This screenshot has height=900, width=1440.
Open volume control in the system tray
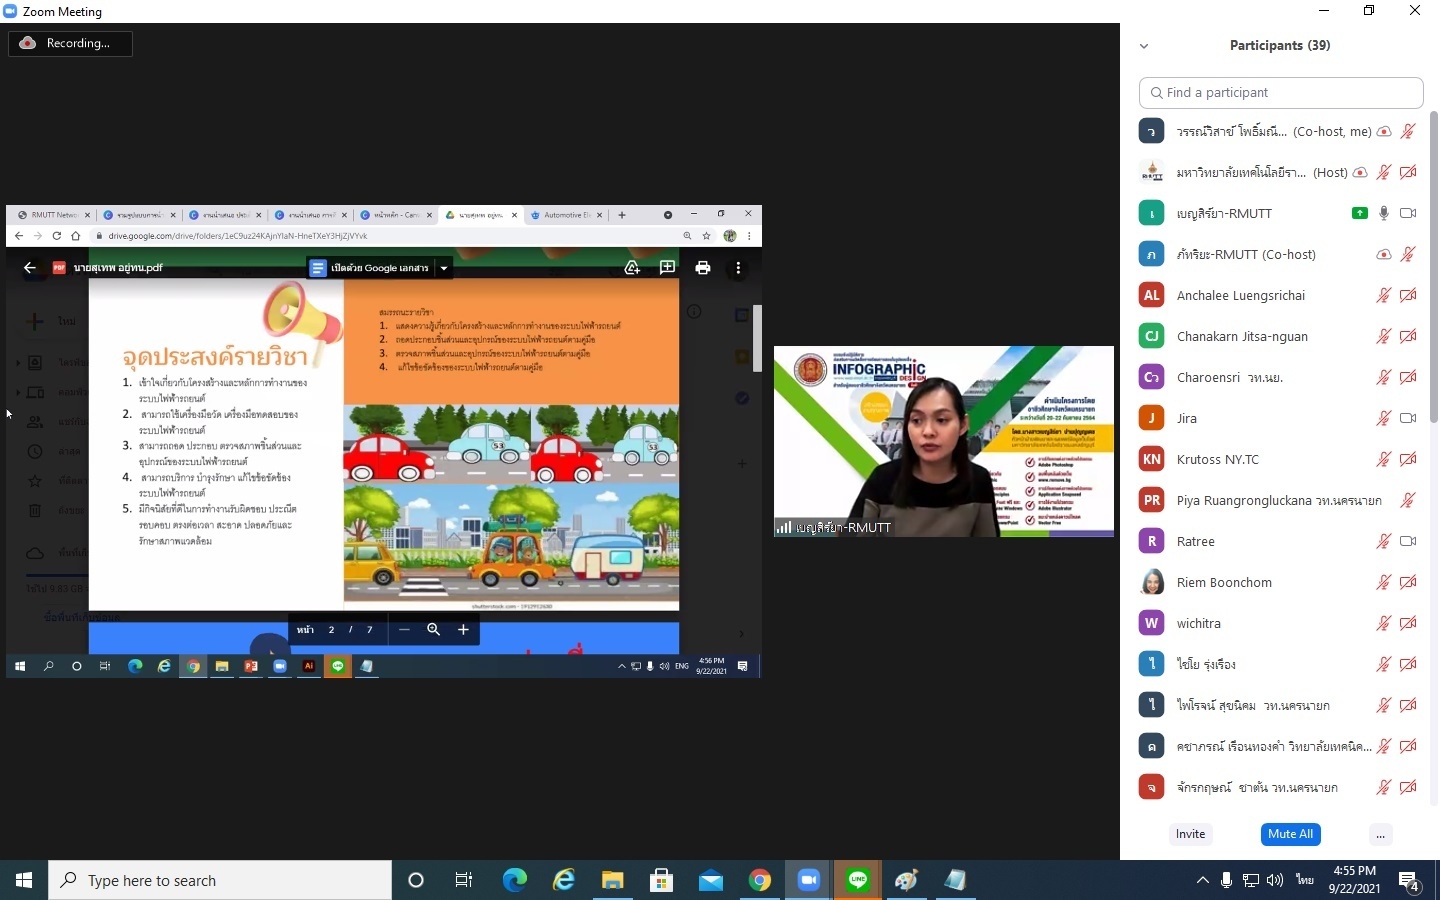click(x=1274, y=880)
